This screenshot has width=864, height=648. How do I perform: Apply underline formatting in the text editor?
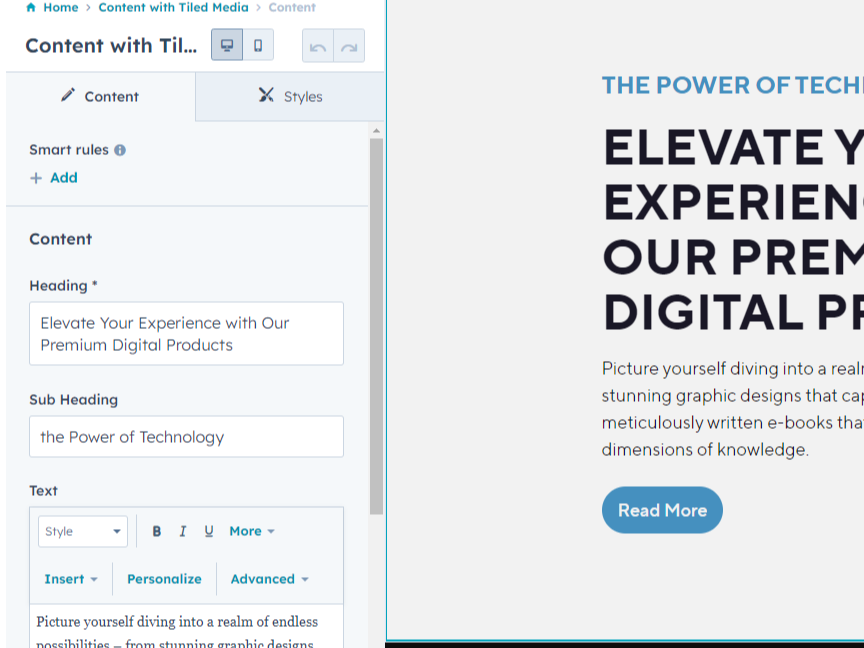209,532
